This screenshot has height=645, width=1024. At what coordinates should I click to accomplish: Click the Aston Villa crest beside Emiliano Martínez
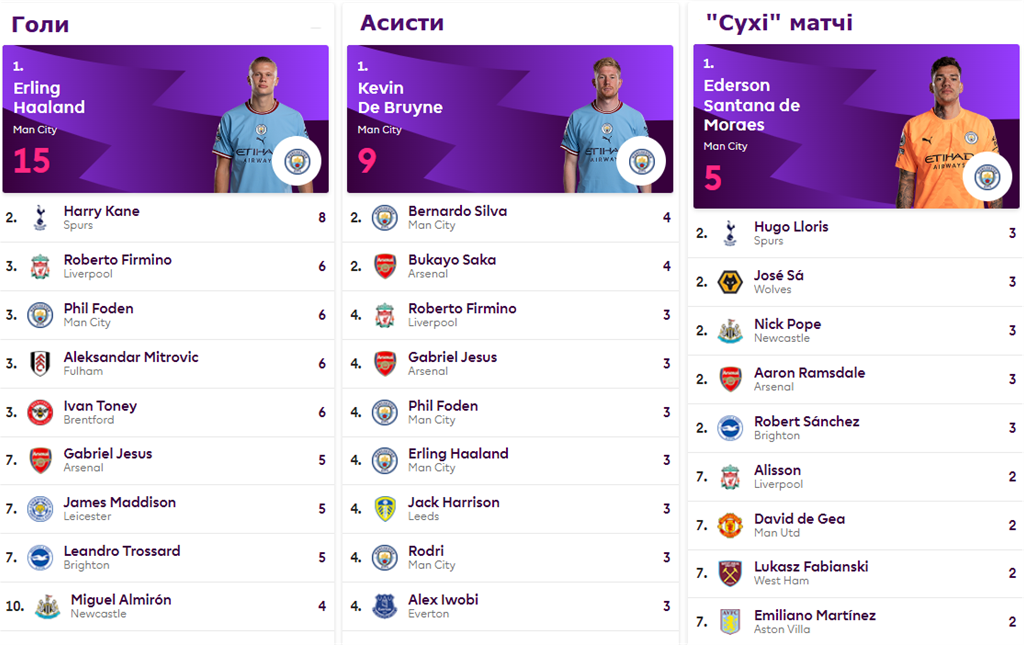(x=730, y=621)
